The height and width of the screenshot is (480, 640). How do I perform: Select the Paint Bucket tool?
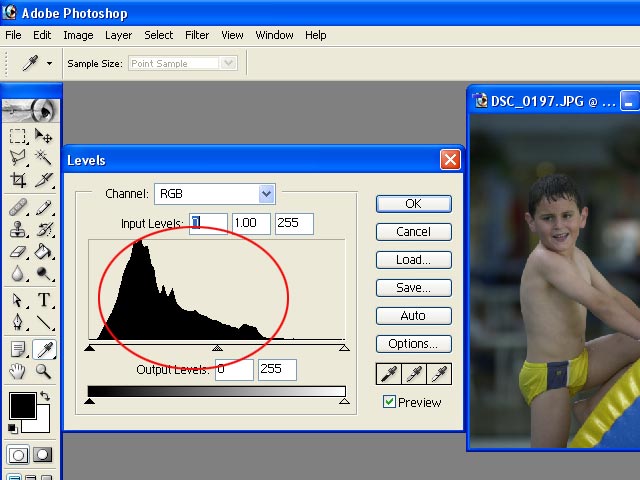[x=43, y=251]
